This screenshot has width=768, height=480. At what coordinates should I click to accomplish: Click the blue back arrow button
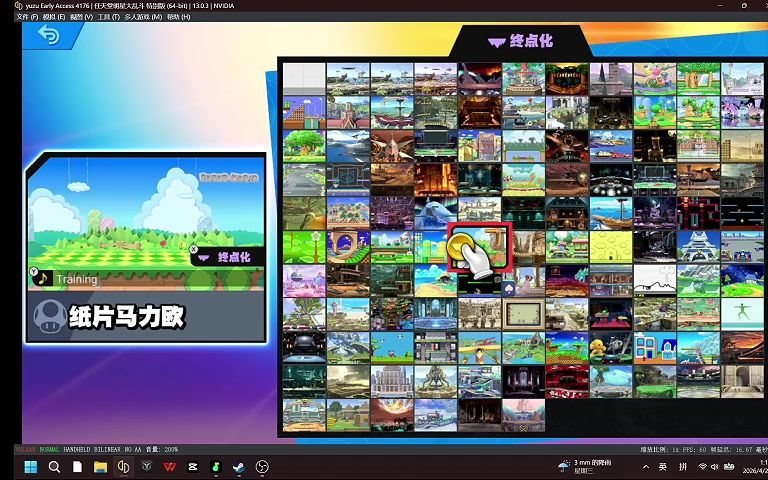(x=48, y=36)
